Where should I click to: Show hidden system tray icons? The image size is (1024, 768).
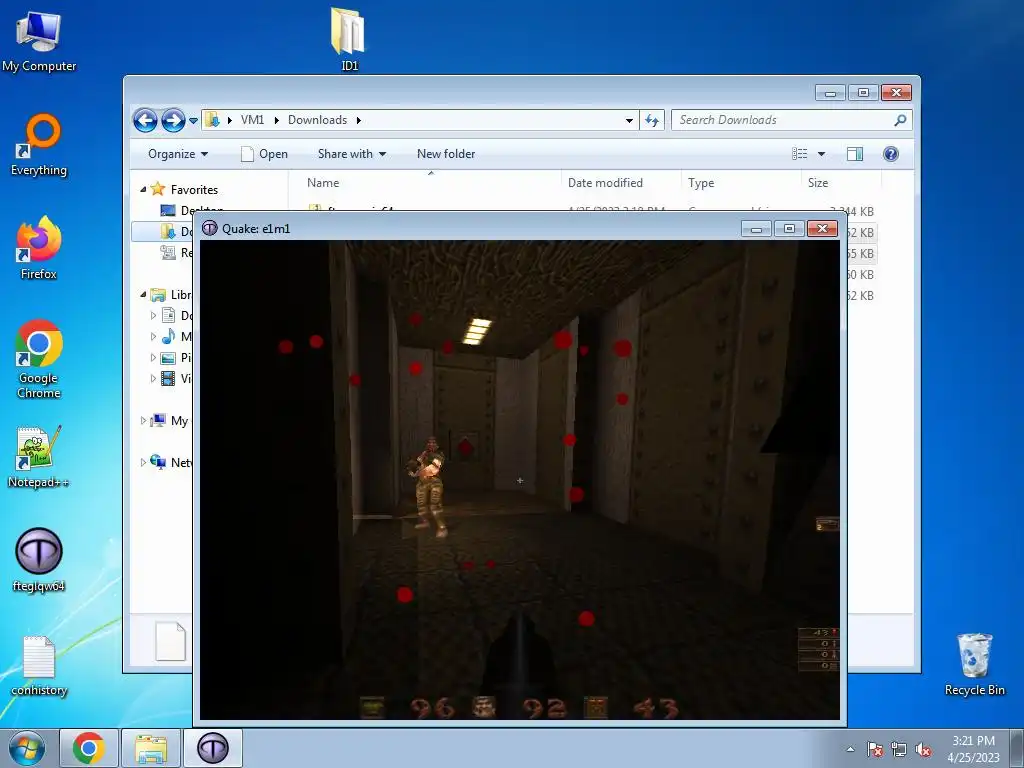850,749
